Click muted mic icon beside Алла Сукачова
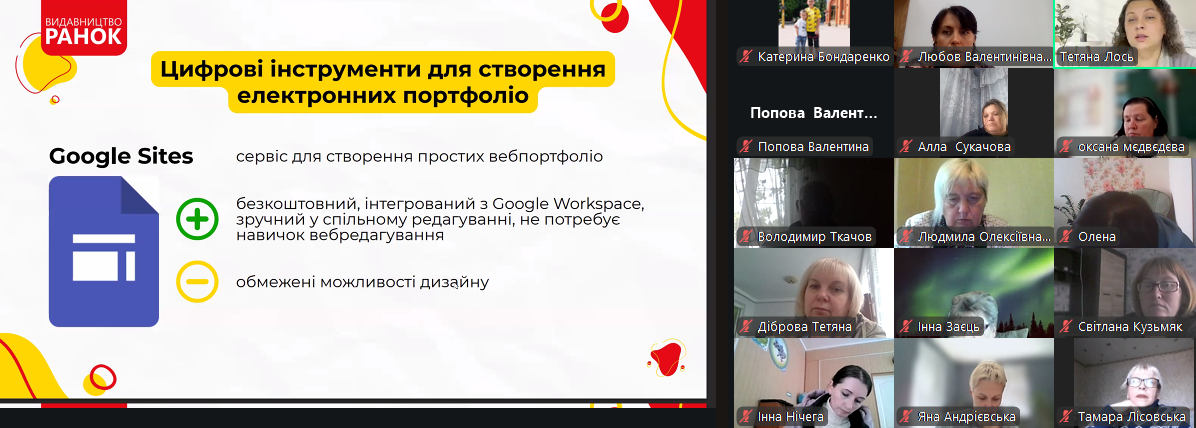The image size is (1196, 428). click(x=905, y=147)
